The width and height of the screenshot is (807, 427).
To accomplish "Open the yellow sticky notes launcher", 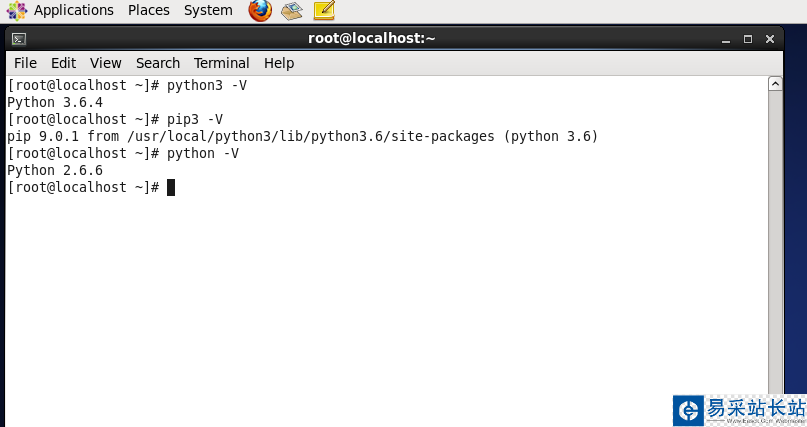I will pos(323,11).
